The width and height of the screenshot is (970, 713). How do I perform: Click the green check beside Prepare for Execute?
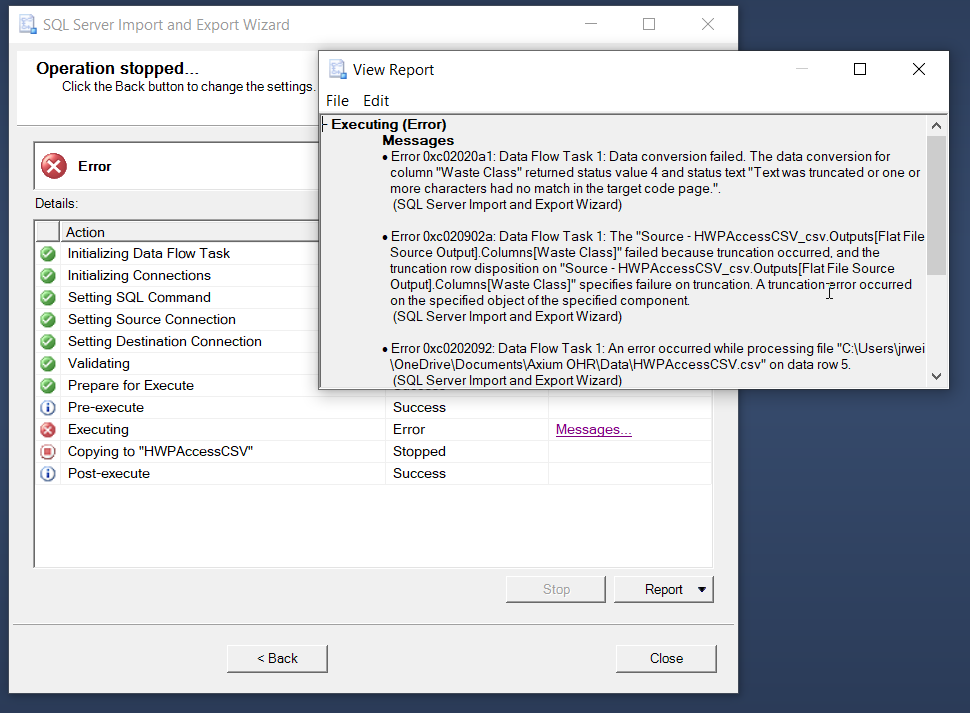(x=48, y=386)
